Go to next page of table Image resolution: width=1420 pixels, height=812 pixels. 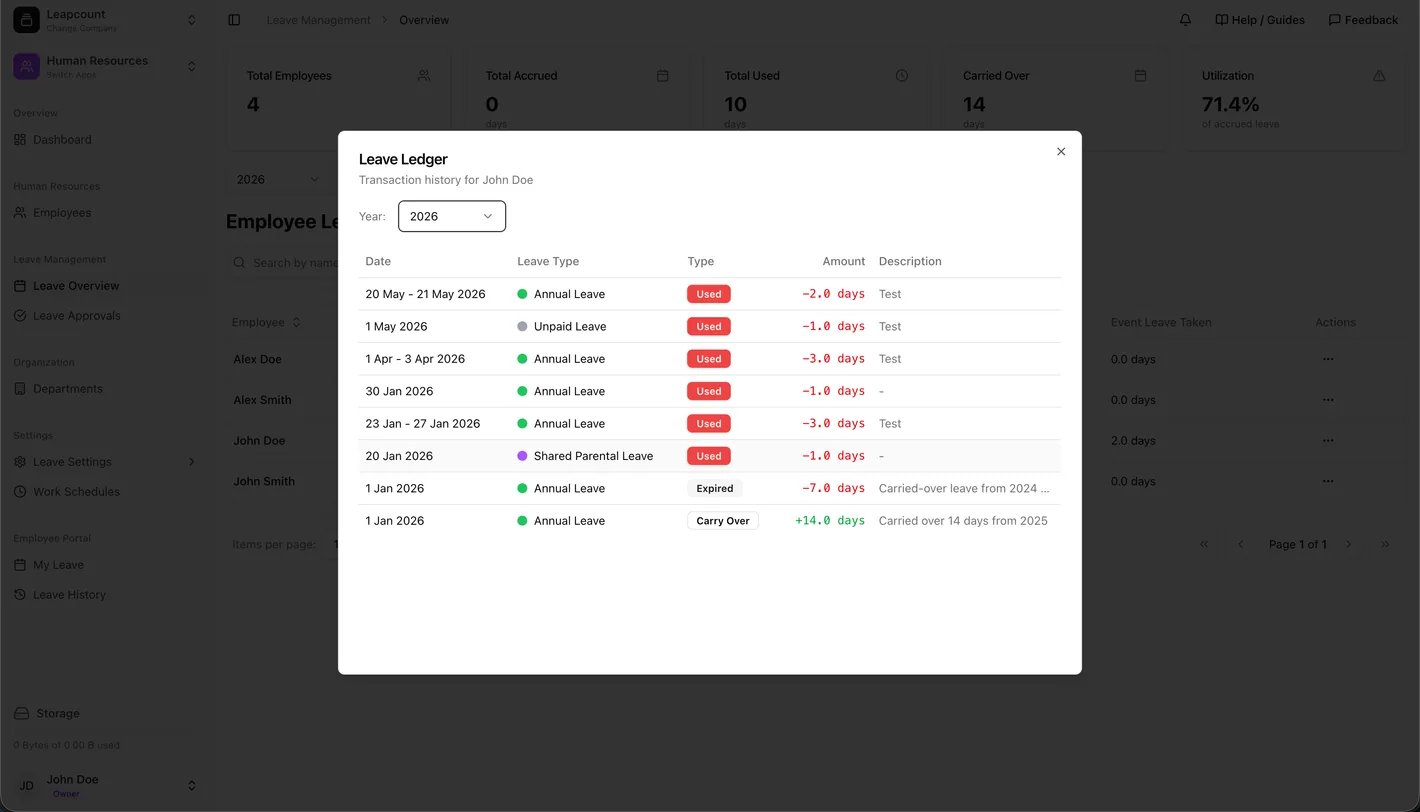[1348, 545]
